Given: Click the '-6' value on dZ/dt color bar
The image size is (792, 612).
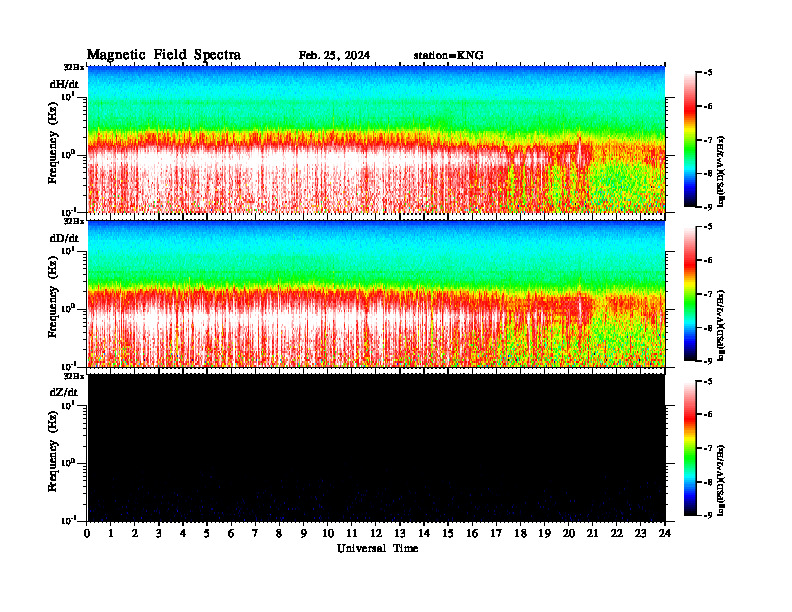Looking at the screenshot, I should tap(707, 415).
